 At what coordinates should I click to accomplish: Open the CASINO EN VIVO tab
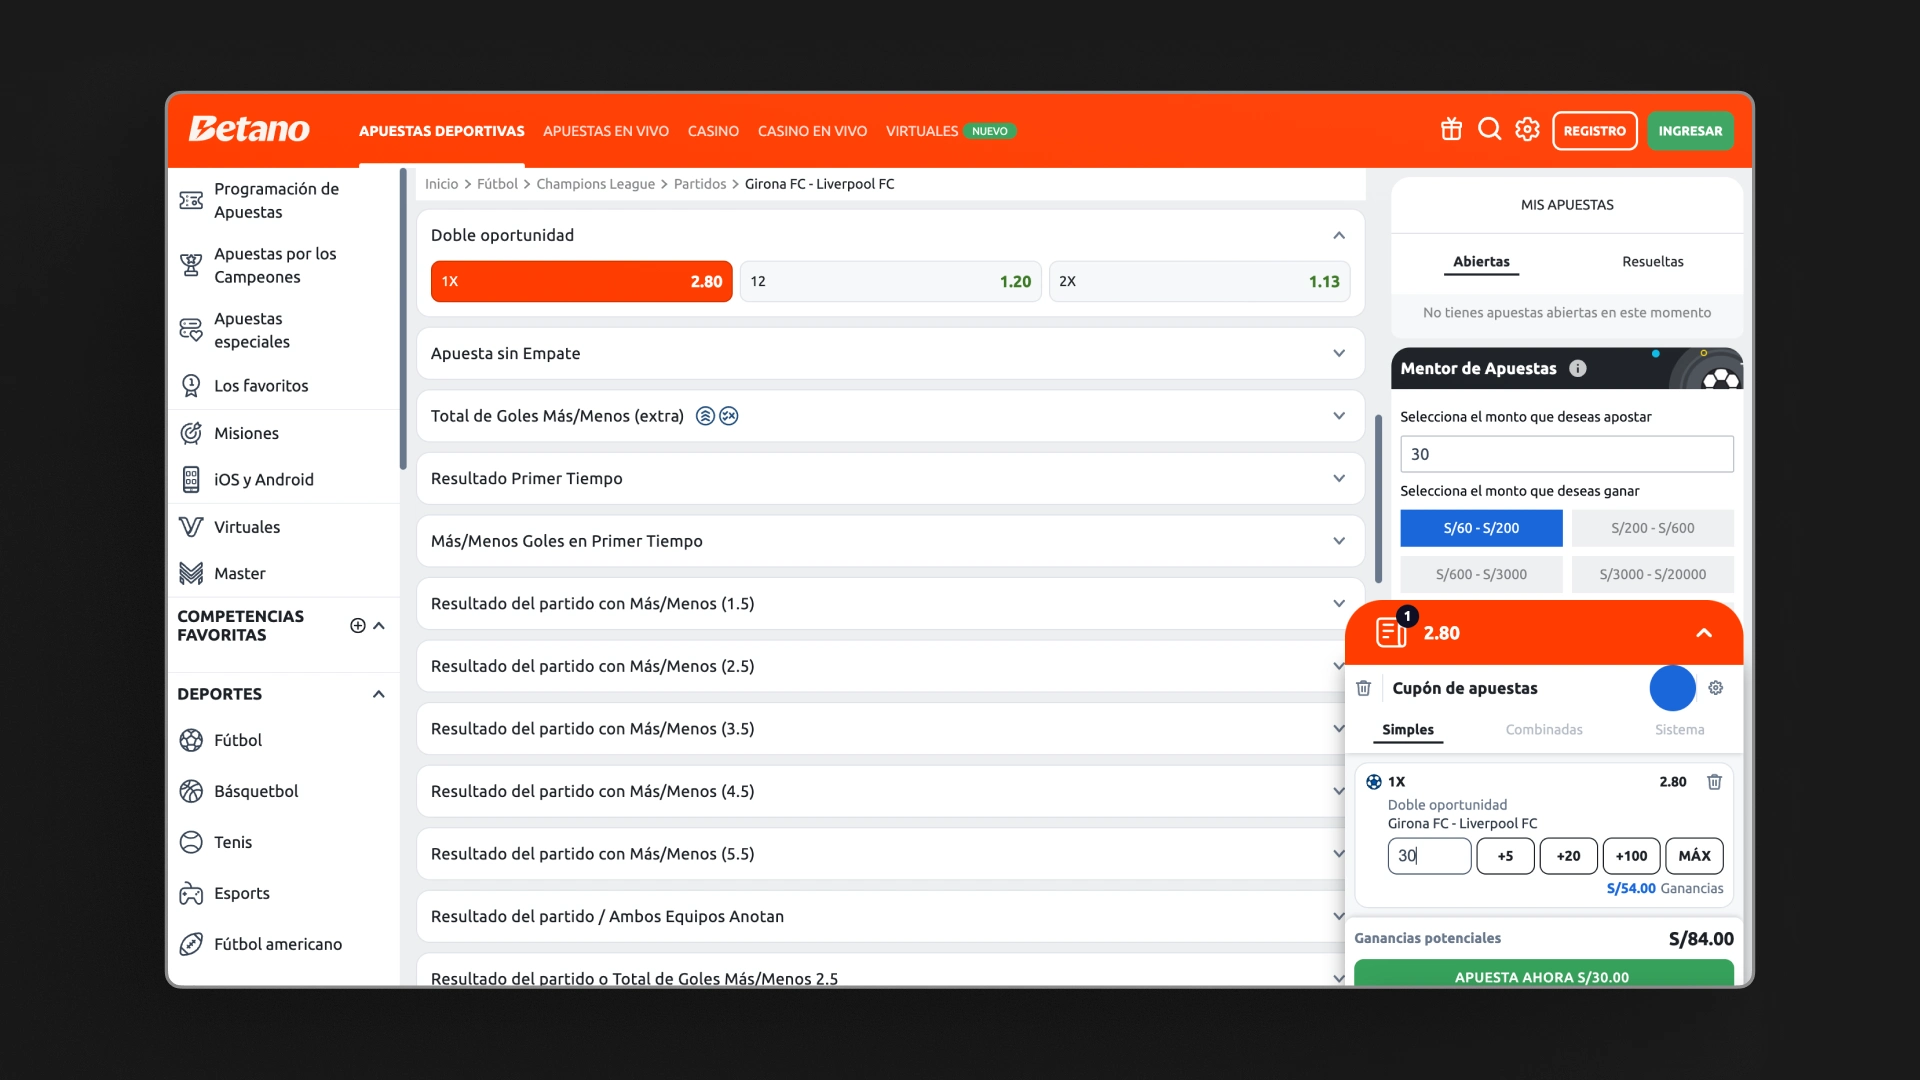click(x=812, y=131)
